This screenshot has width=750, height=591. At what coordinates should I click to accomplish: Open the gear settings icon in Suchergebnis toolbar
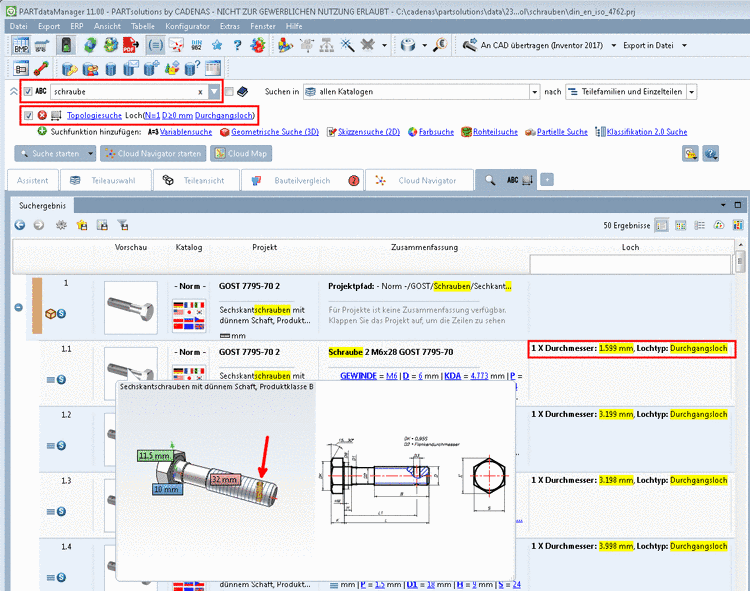click(x=61, y=225)
